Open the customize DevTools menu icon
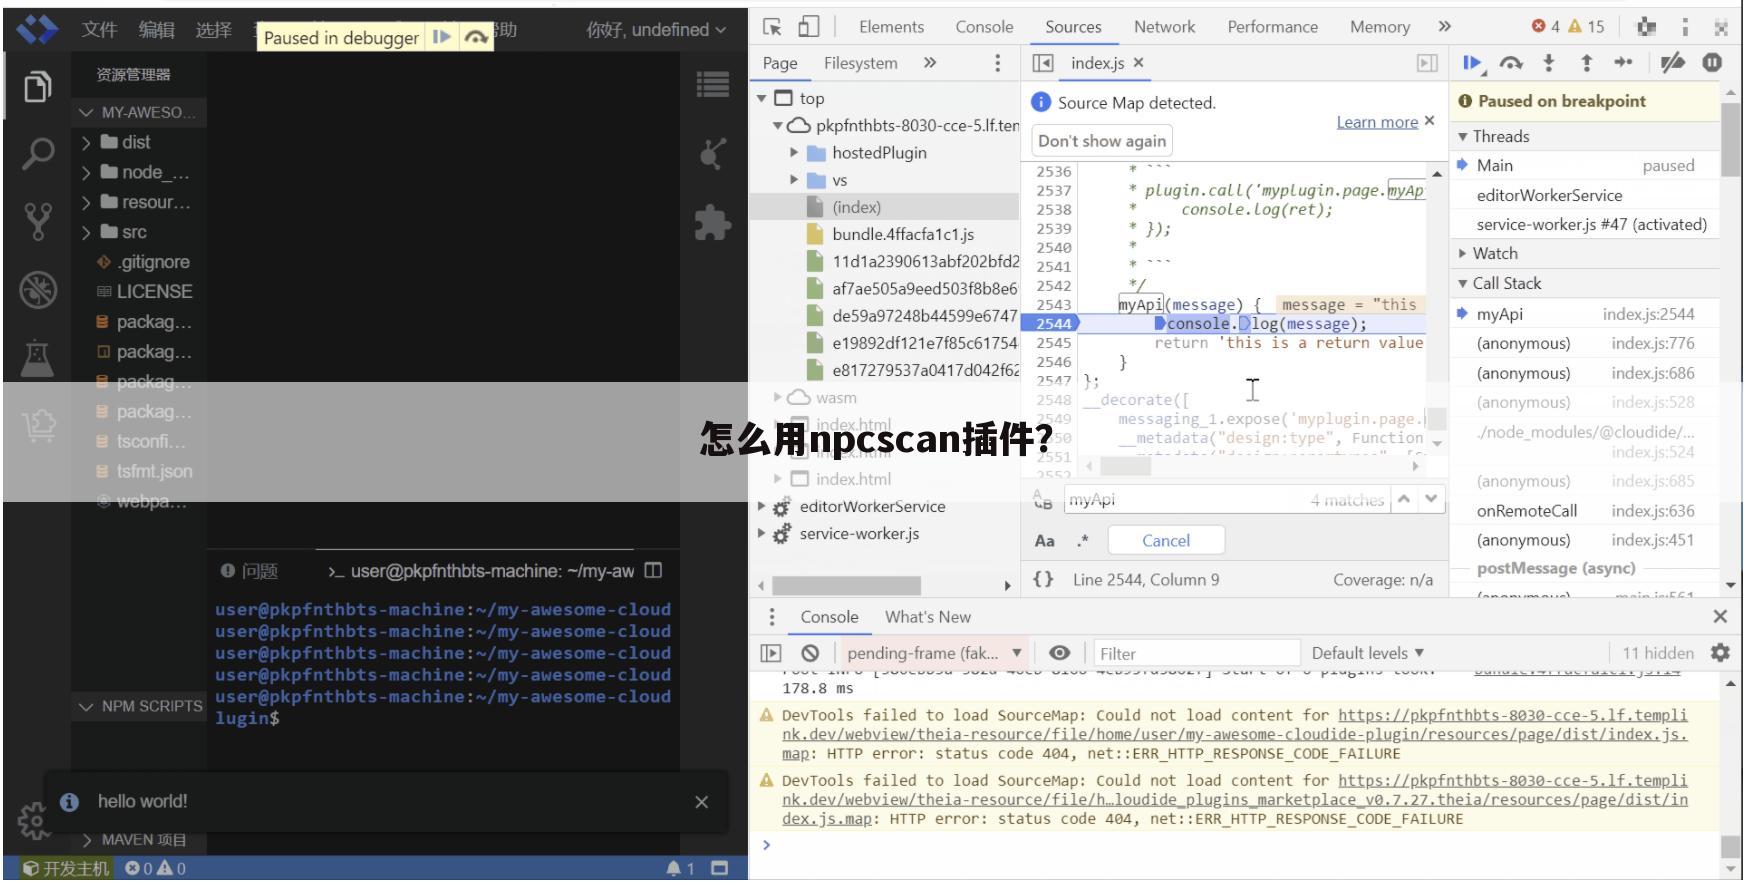Image resolution: width=1750 pixels, height=885 pixels. [1685, 27]
